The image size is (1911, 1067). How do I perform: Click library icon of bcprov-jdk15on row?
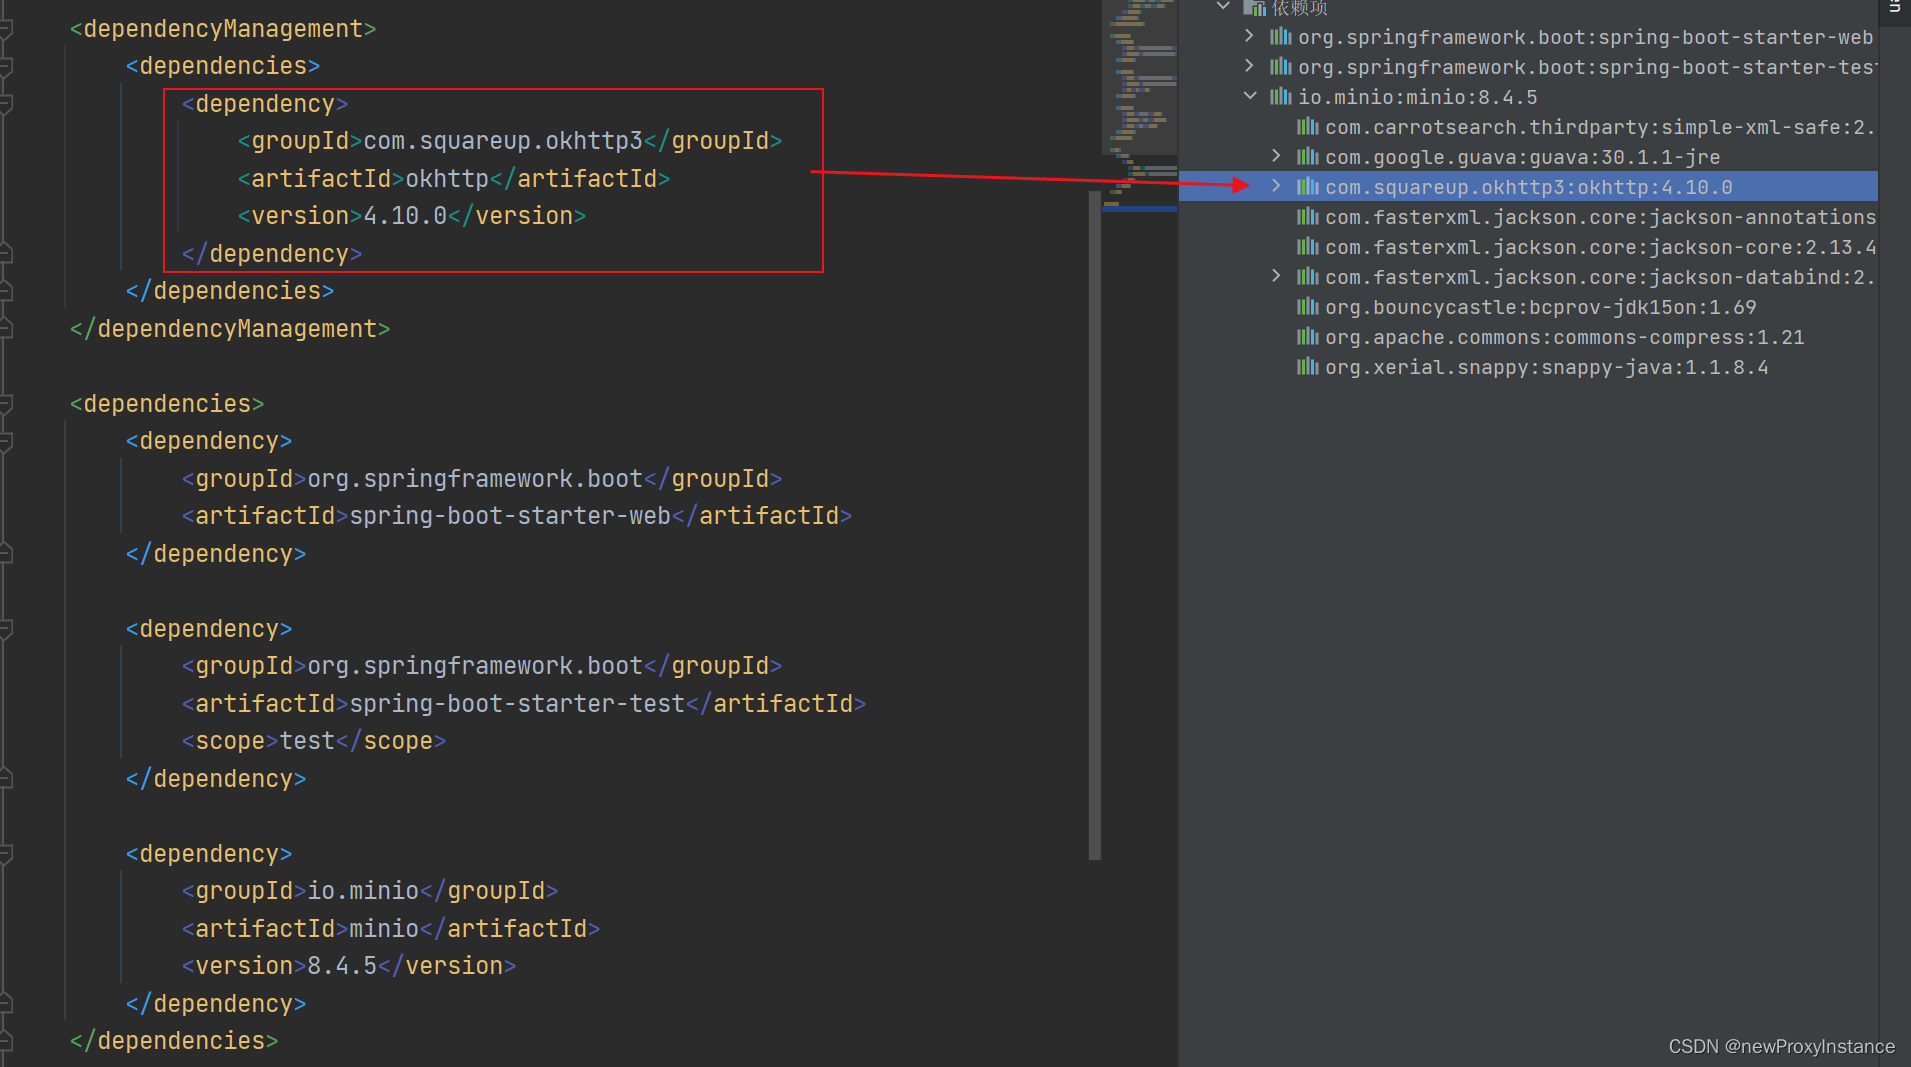click(1308, 307)
